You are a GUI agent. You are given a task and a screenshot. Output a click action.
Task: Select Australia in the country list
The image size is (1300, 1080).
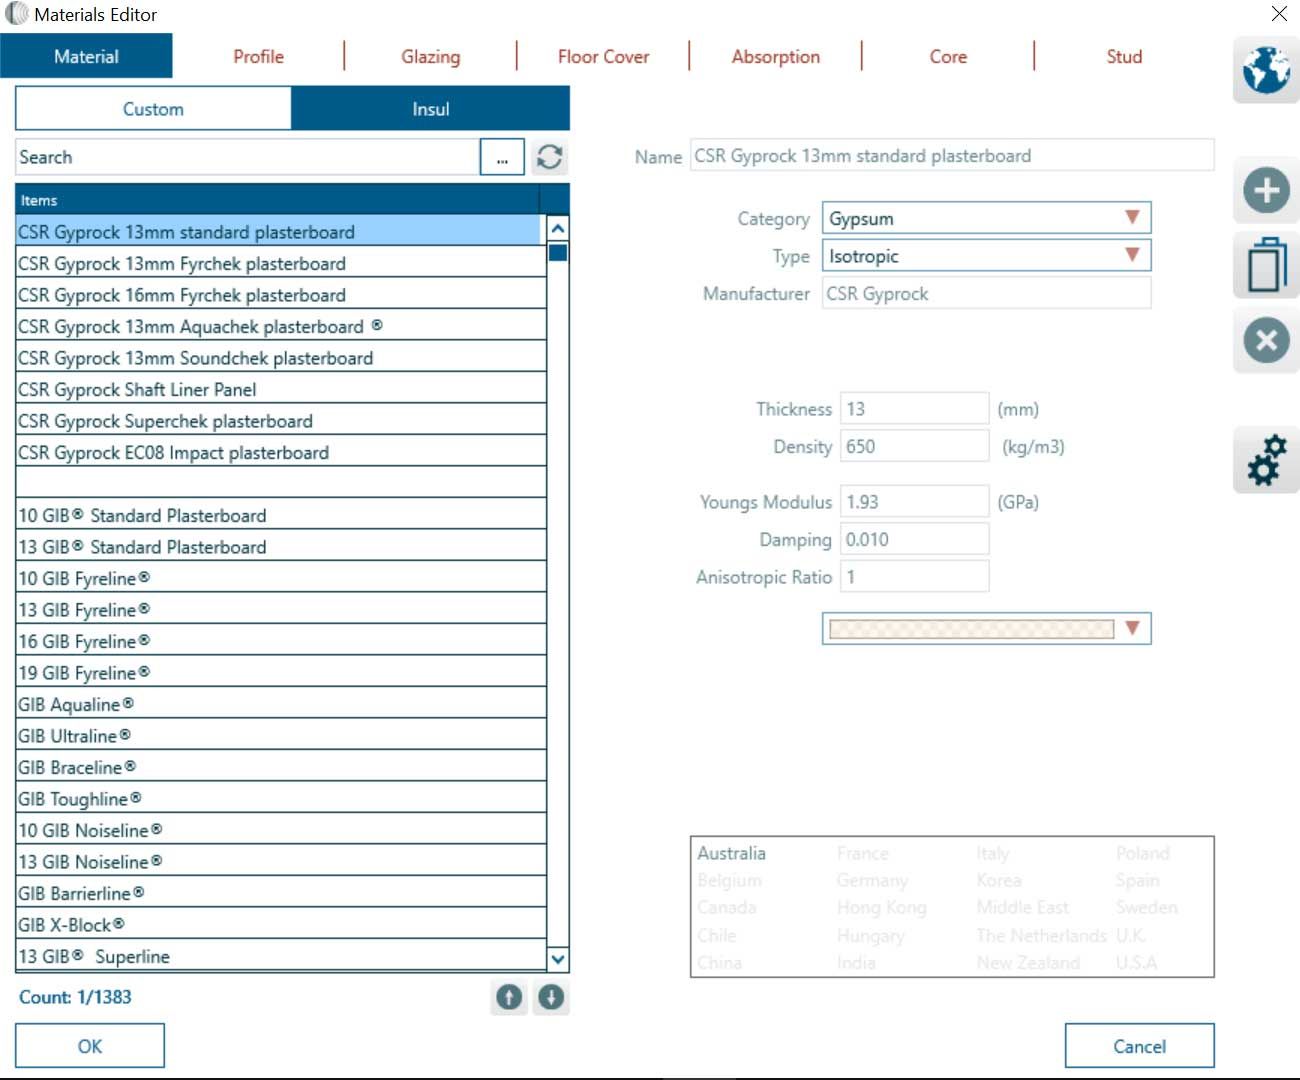coord(731,853)
